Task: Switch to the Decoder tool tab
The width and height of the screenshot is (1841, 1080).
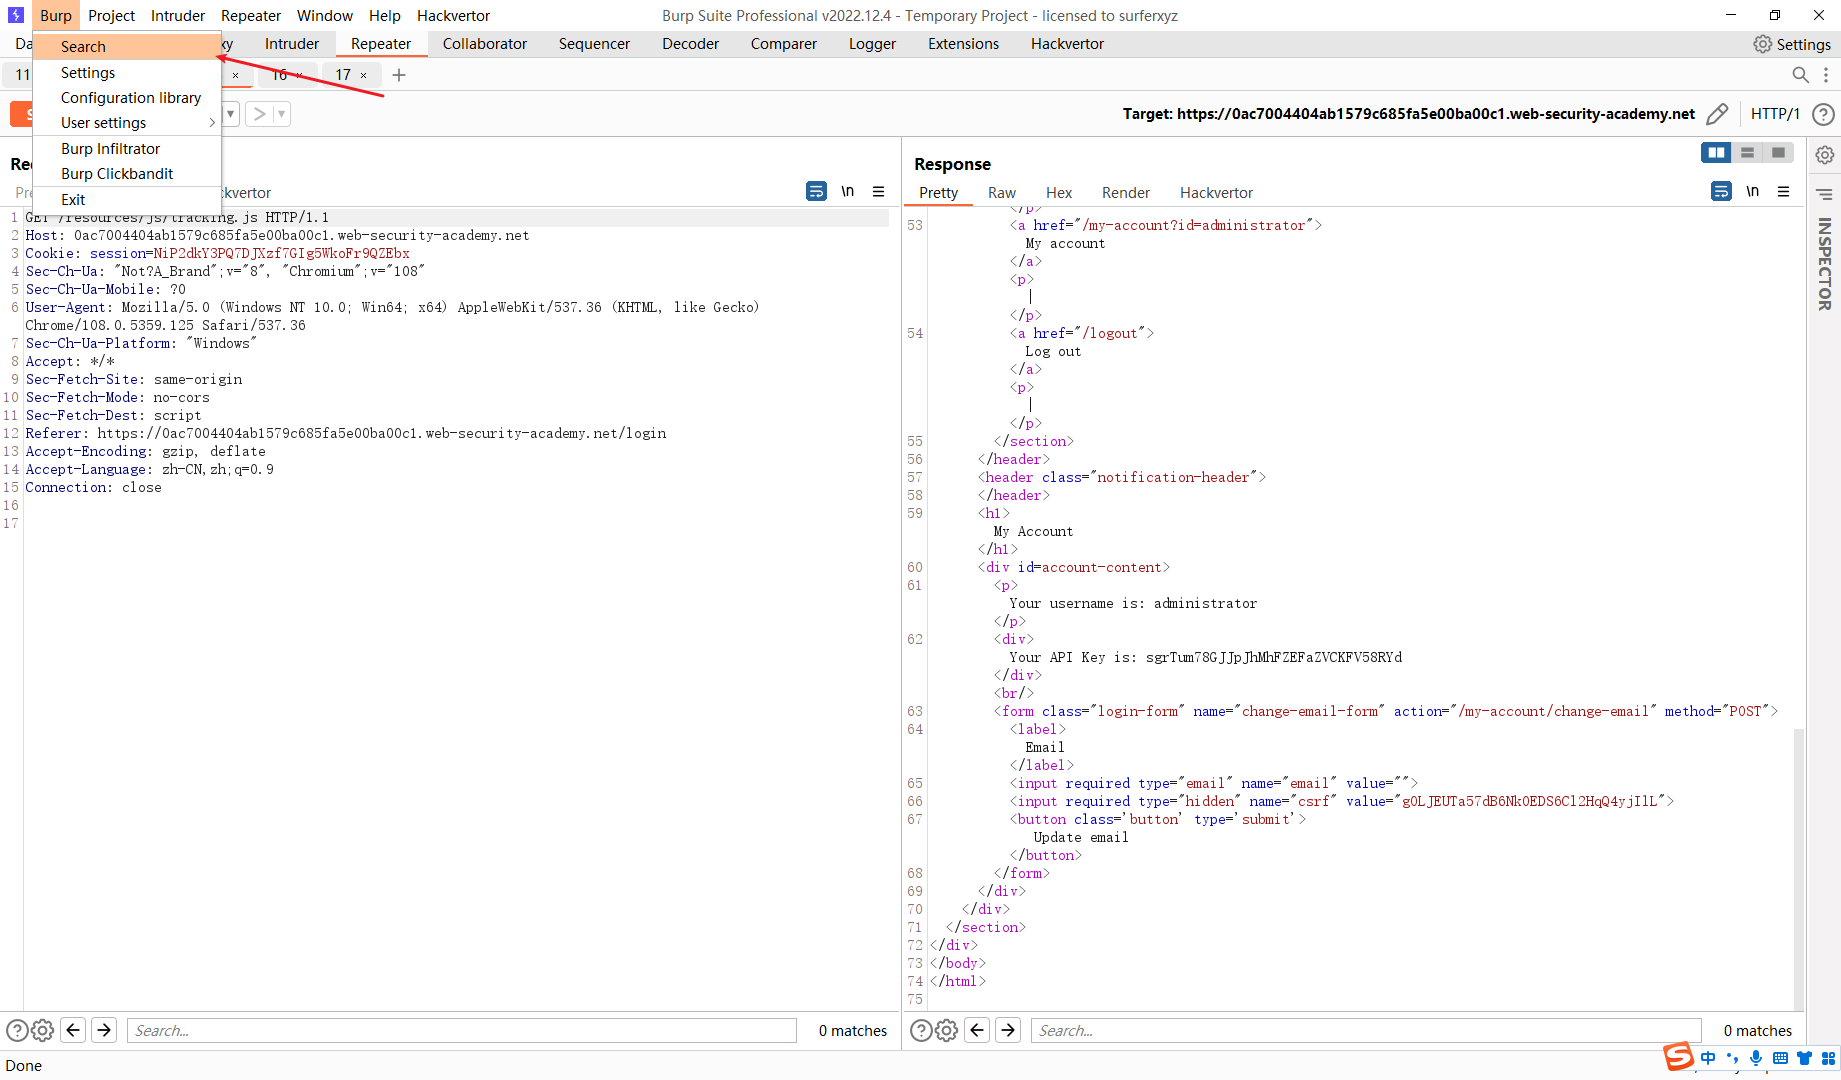Action: coord(690,44)
